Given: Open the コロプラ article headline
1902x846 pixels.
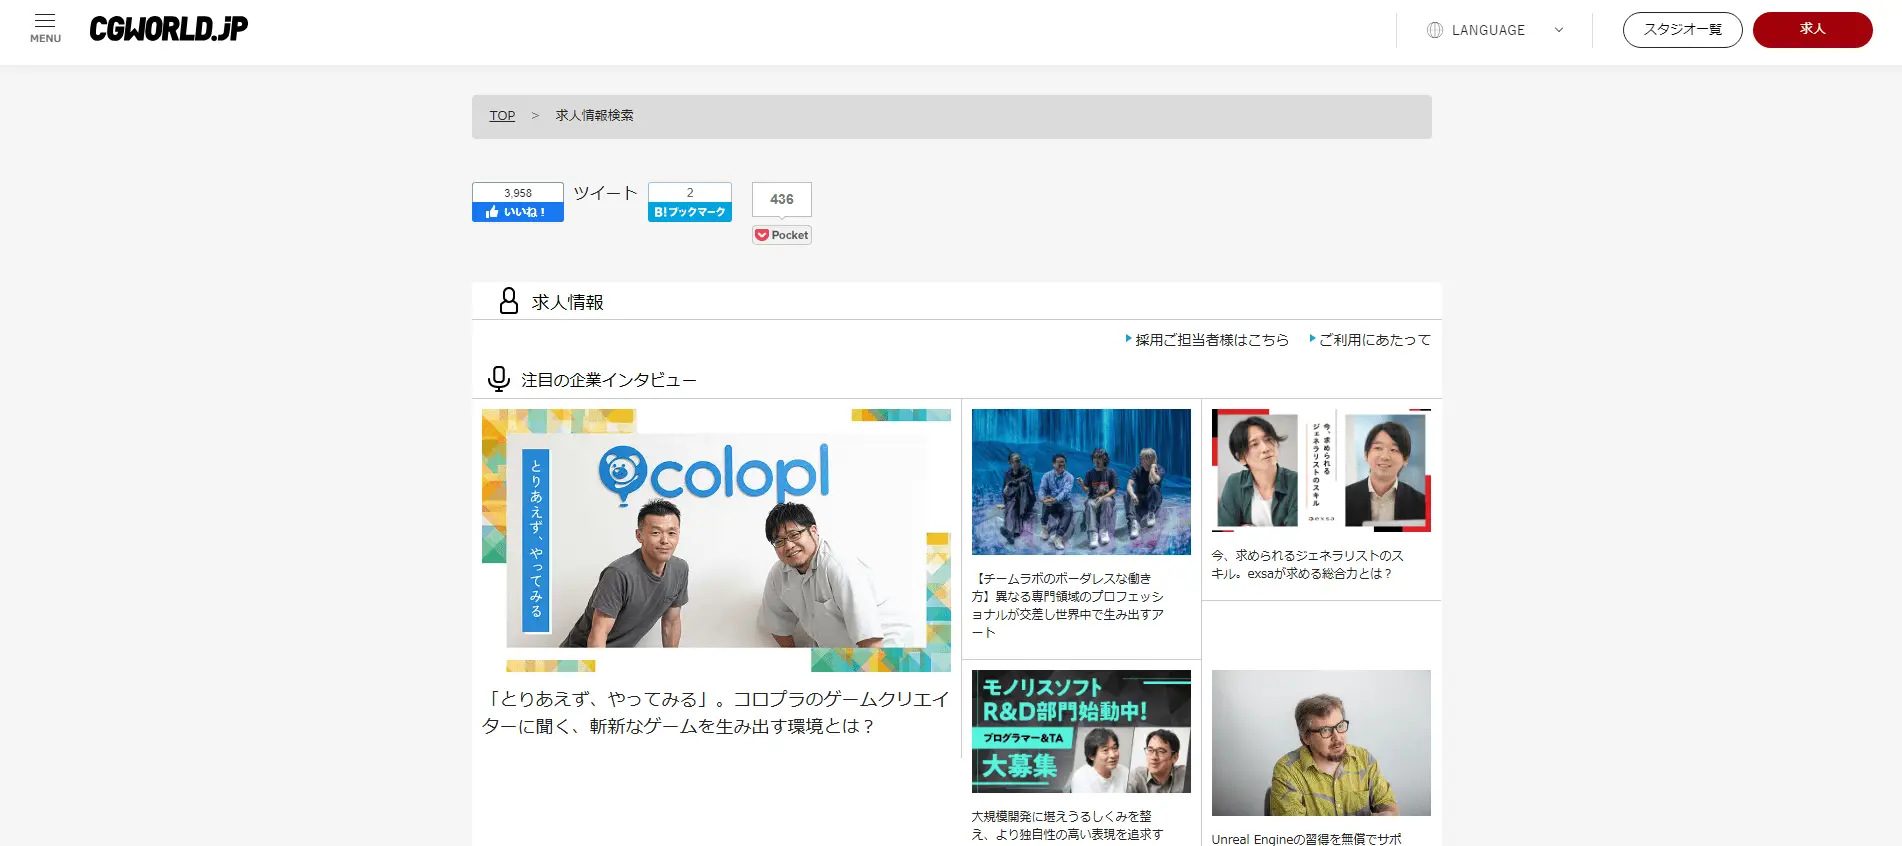Looking at the screenshot, I should tap(715, 713).
